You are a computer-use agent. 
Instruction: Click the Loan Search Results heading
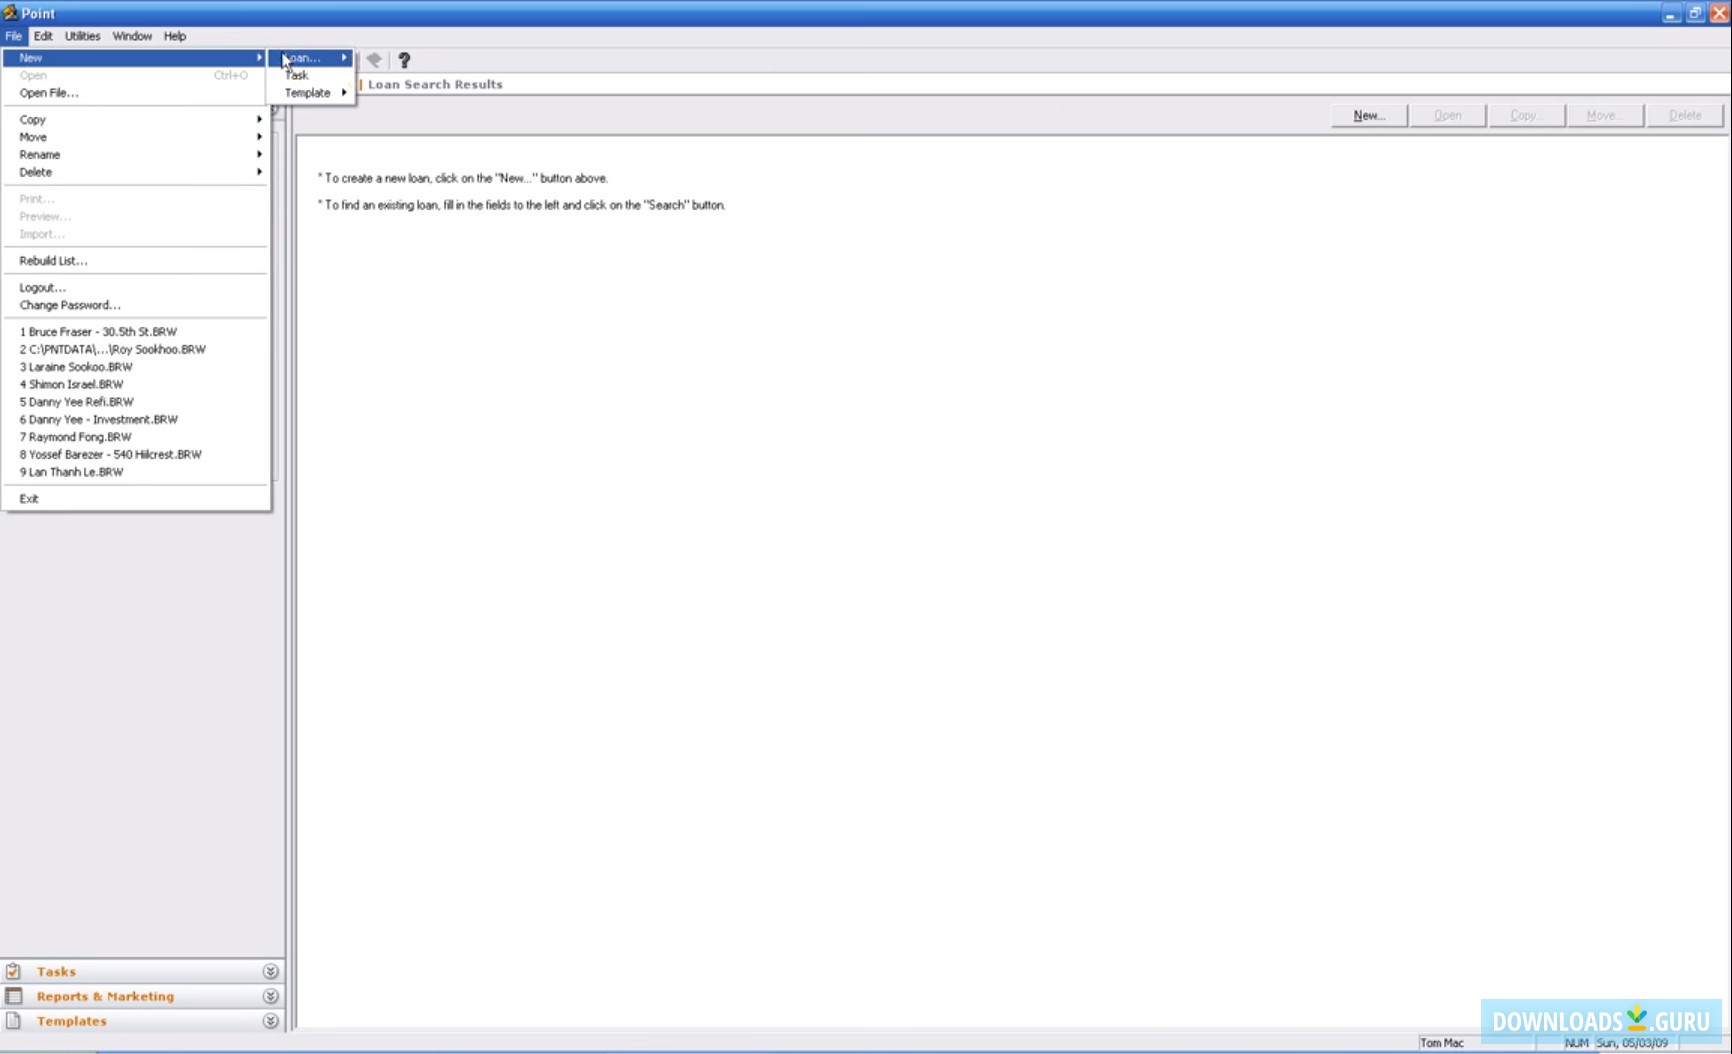click(435, 84)
